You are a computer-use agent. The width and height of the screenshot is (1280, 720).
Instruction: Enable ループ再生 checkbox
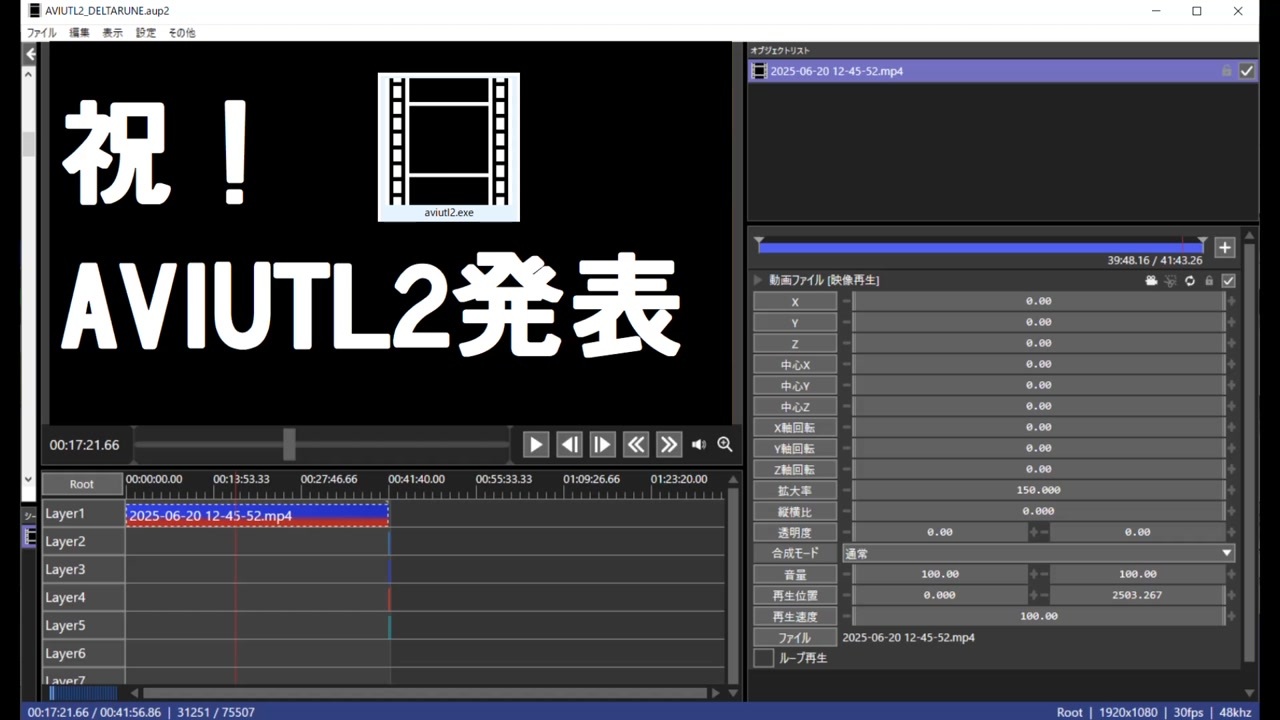(x=763, y=657)
